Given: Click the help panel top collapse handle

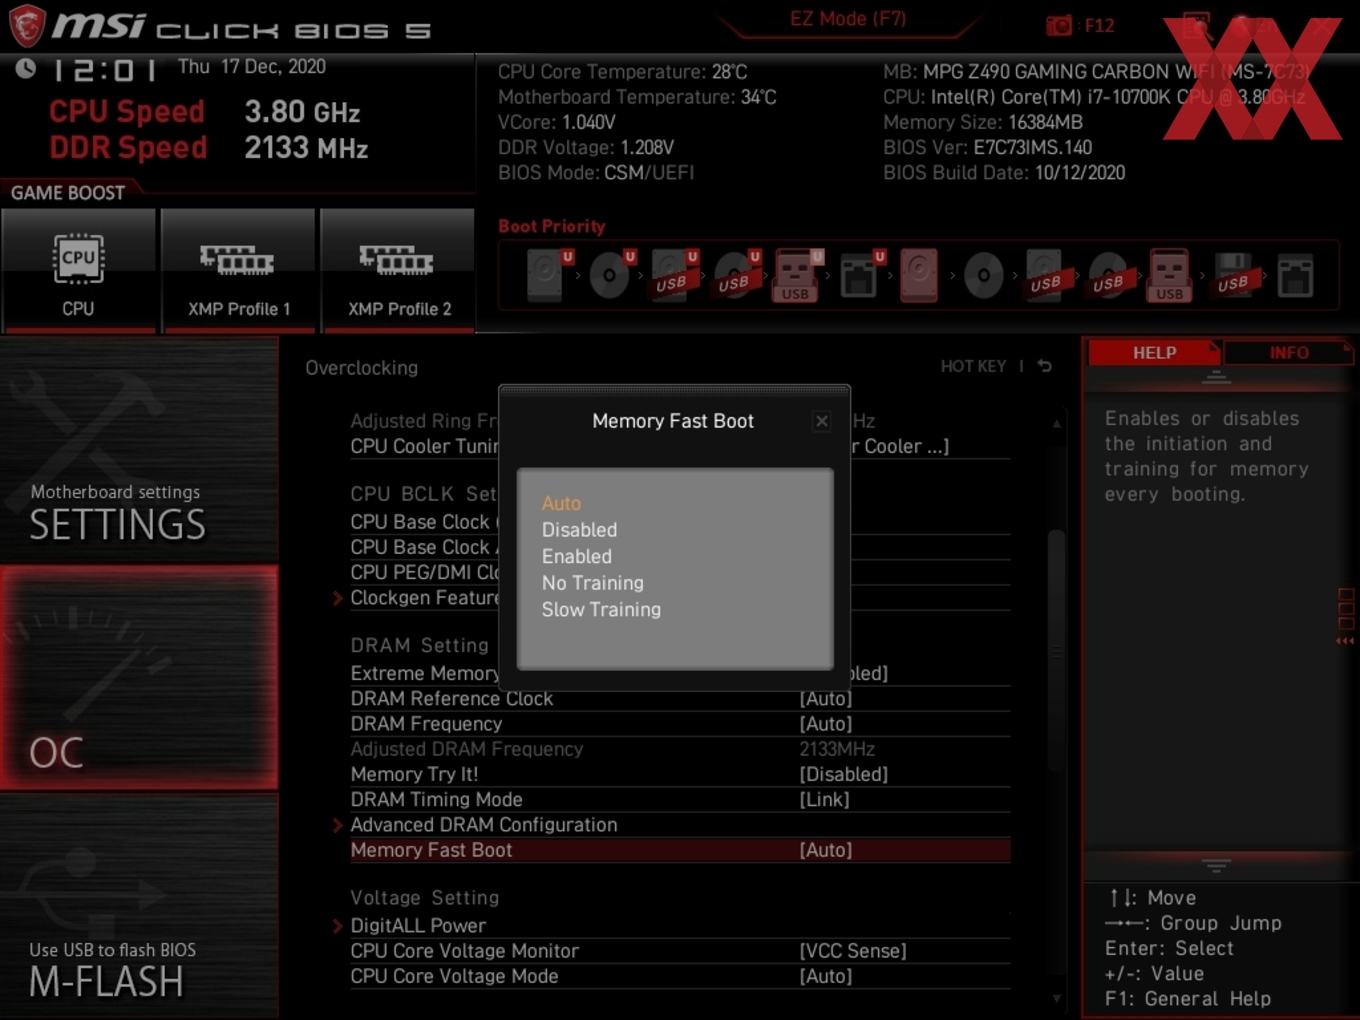Looking at the screenshot, I should point(1216,377).
